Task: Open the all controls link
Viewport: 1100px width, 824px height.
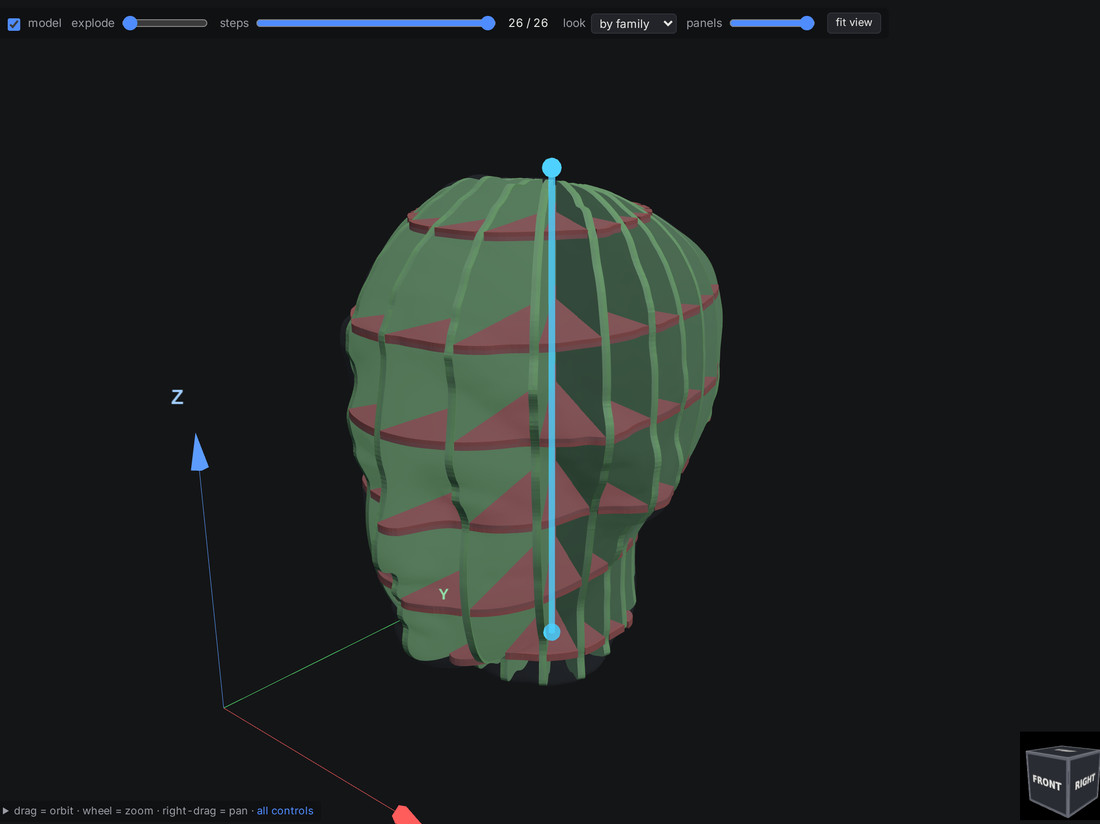Action: (x=285, y=811)
